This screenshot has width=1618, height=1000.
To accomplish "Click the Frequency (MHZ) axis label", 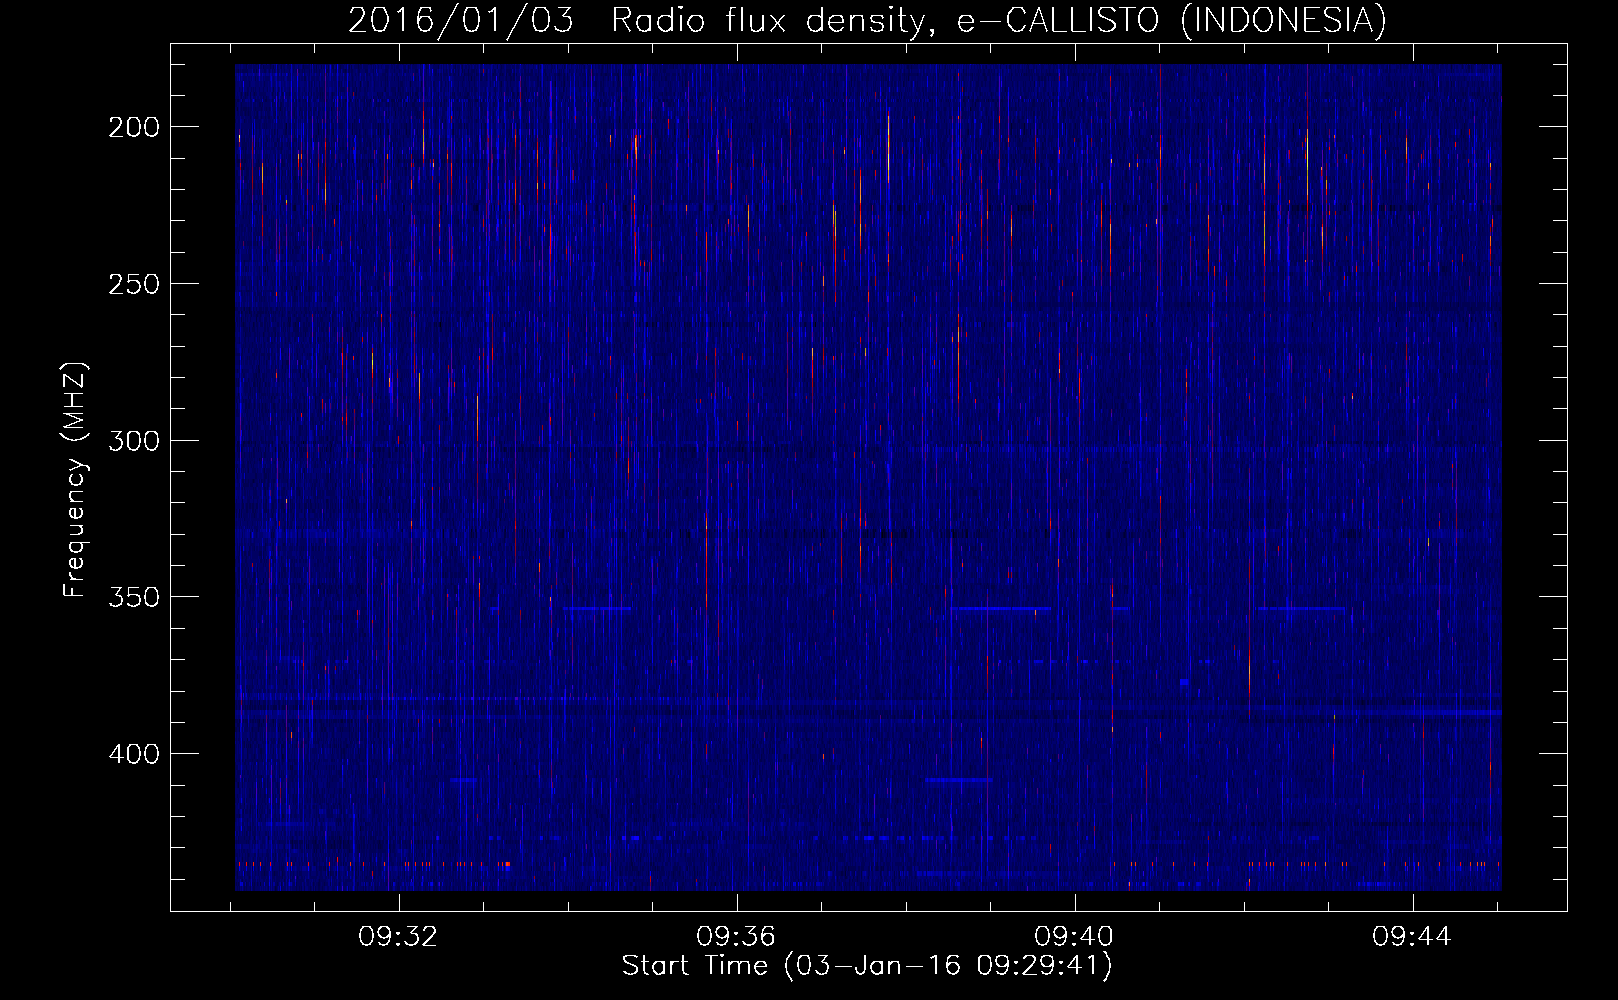I will (74, 480).
